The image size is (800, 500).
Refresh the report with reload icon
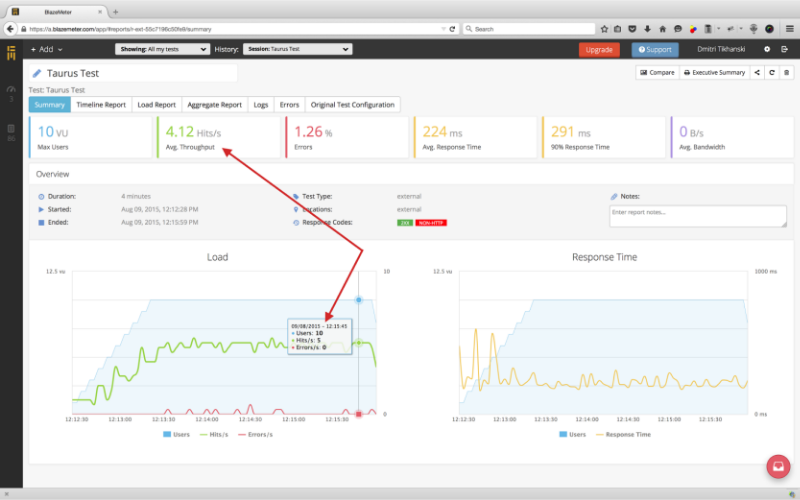coord(772,72)
